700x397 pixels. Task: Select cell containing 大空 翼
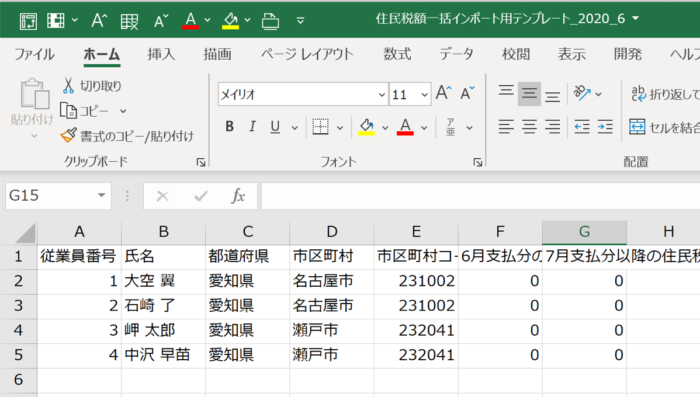pyautogui.click(x=163, y=281)
